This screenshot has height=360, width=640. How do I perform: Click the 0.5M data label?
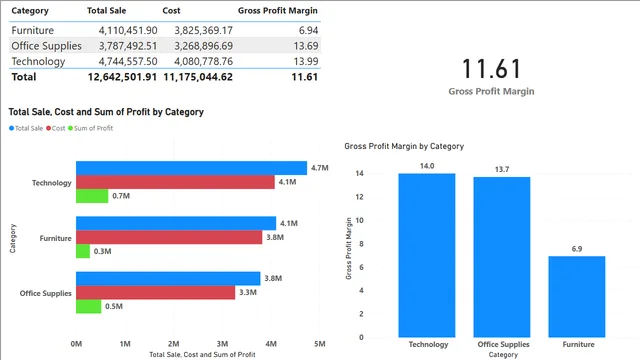[x=114, y=306]
